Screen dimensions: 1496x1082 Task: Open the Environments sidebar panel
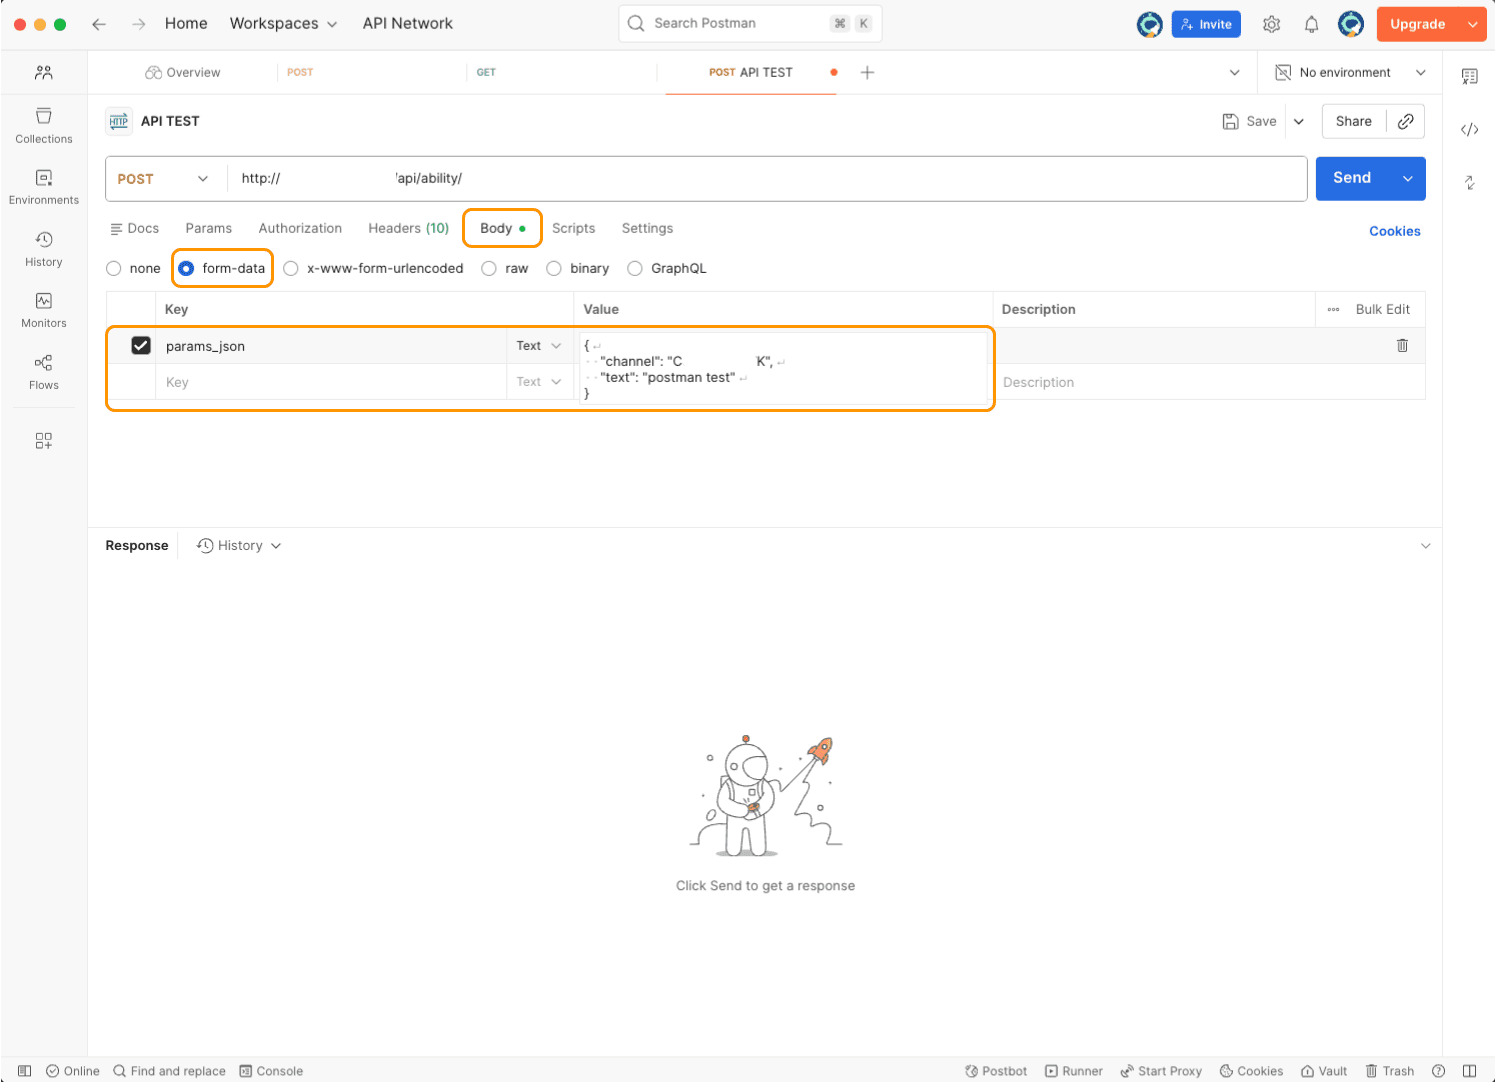click(x=44, y=187)
